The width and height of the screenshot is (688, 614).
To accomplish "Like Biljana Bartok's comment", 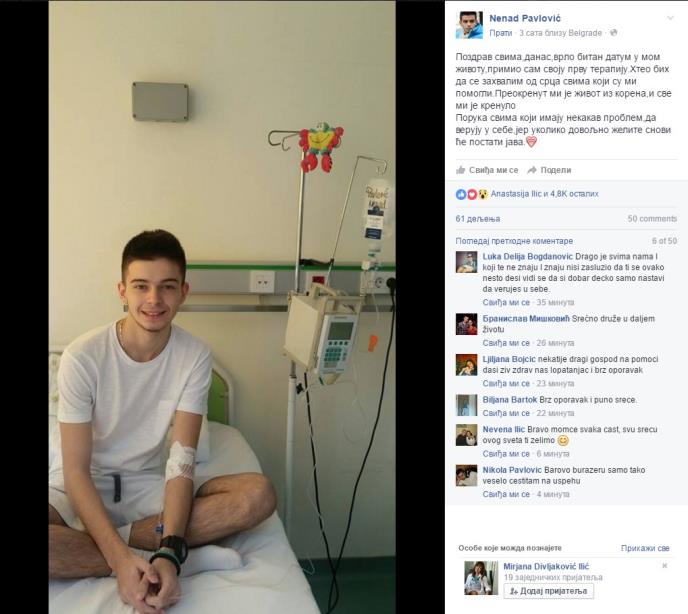I will point(506,413).
